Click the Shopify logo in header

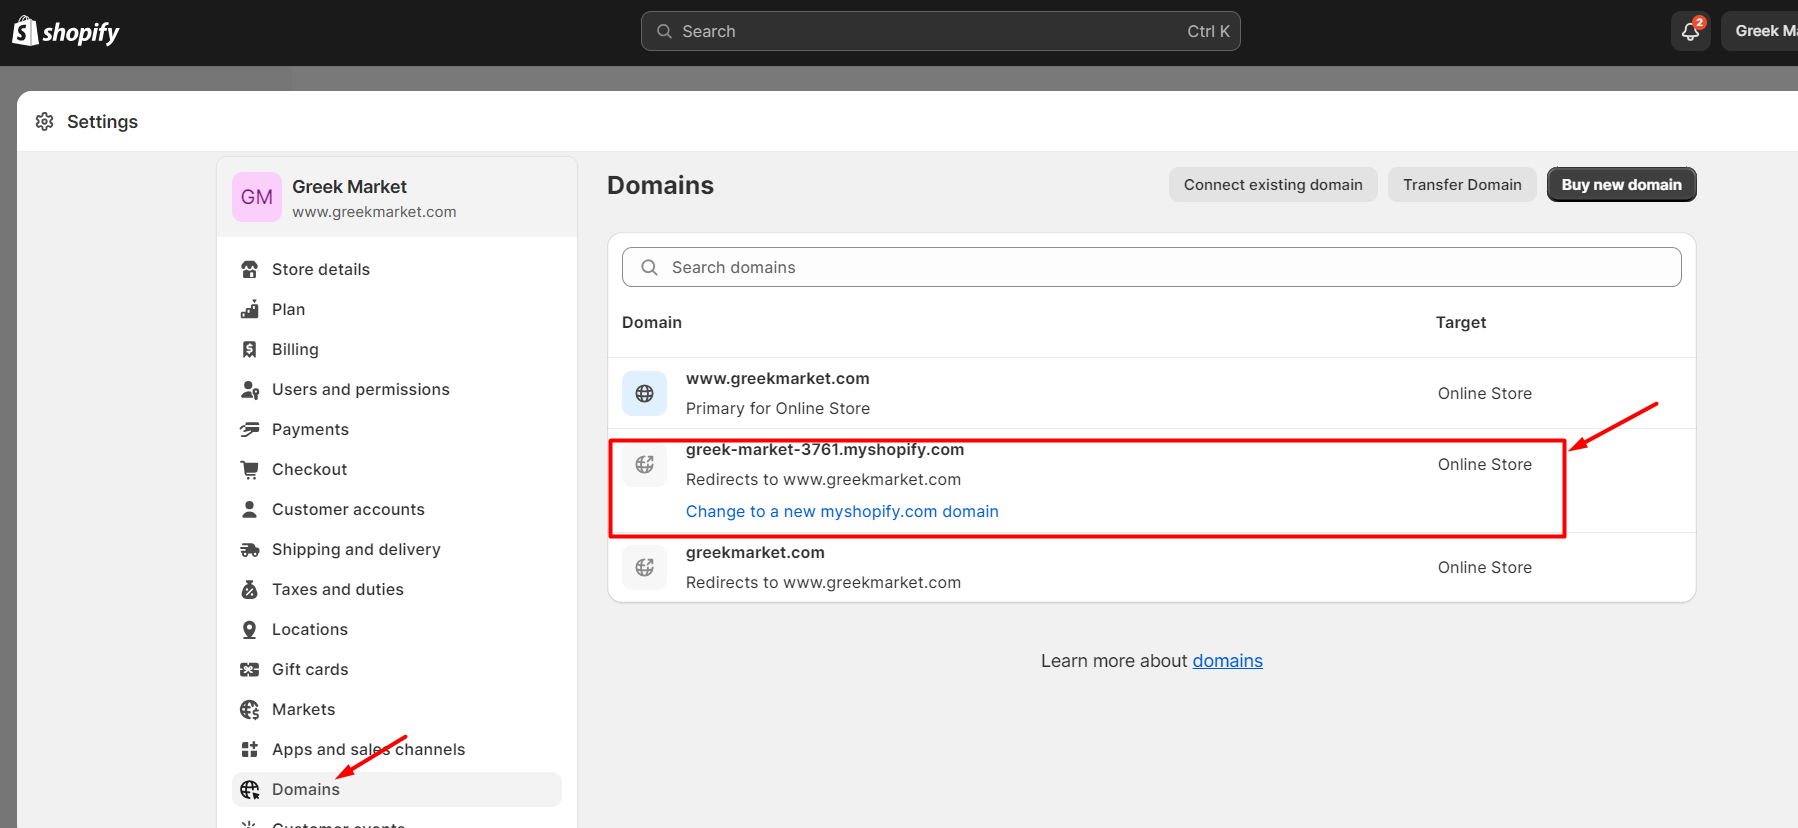tap(66, 32)
